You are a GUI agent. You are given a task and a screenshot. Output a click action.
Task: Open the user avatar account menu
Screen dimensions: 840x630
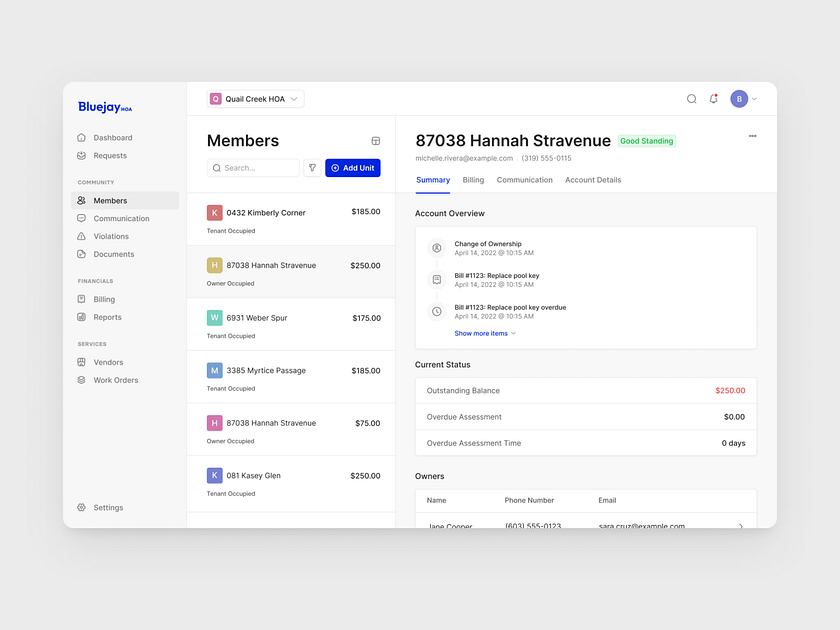click(743, 99)
